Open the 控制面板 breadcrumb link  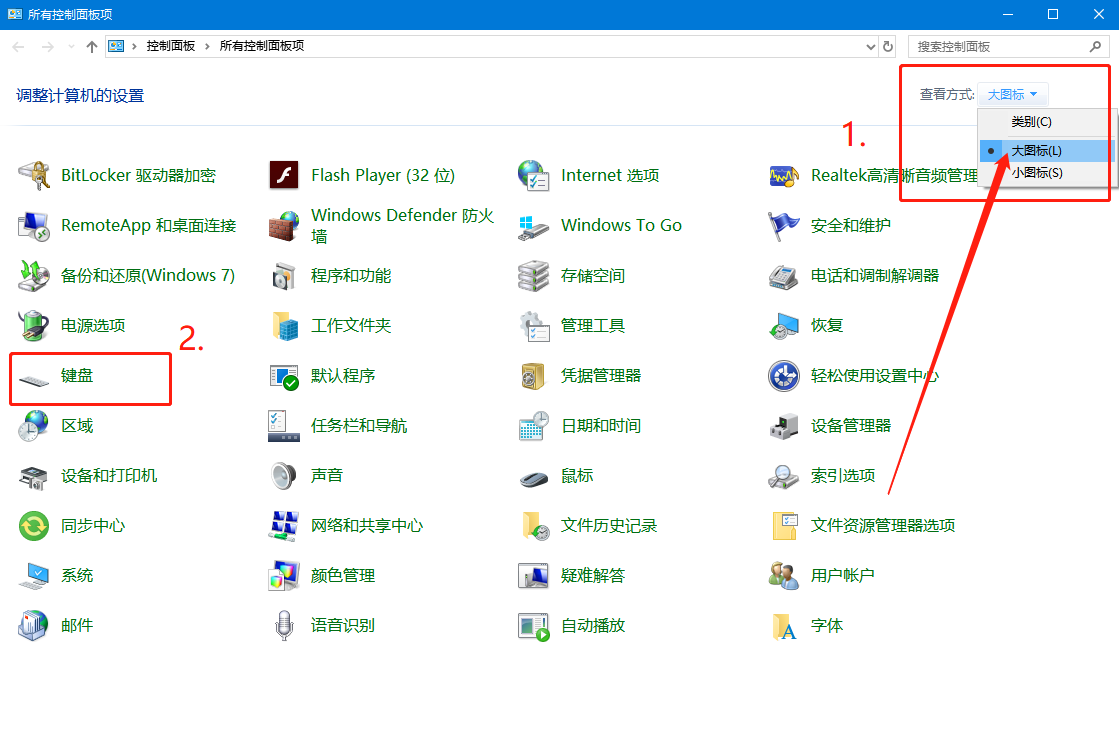173,46
